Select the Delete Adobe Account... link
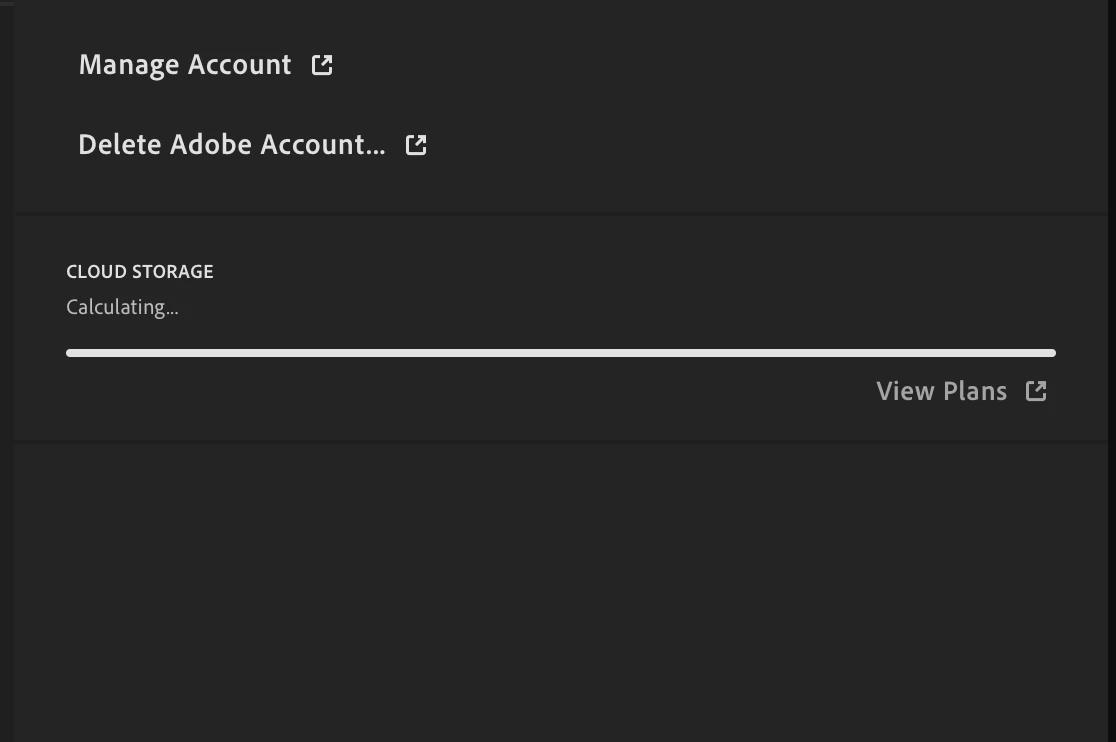1116x742 pixels. (231, 145)
